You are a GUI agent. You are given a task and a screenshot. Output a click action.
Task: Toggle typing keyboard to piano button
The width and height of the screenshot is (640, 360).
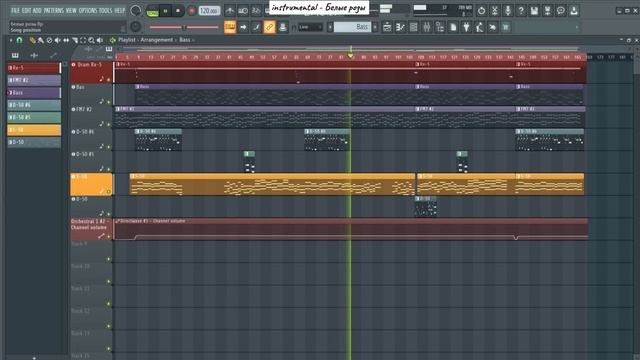(230, 27)
